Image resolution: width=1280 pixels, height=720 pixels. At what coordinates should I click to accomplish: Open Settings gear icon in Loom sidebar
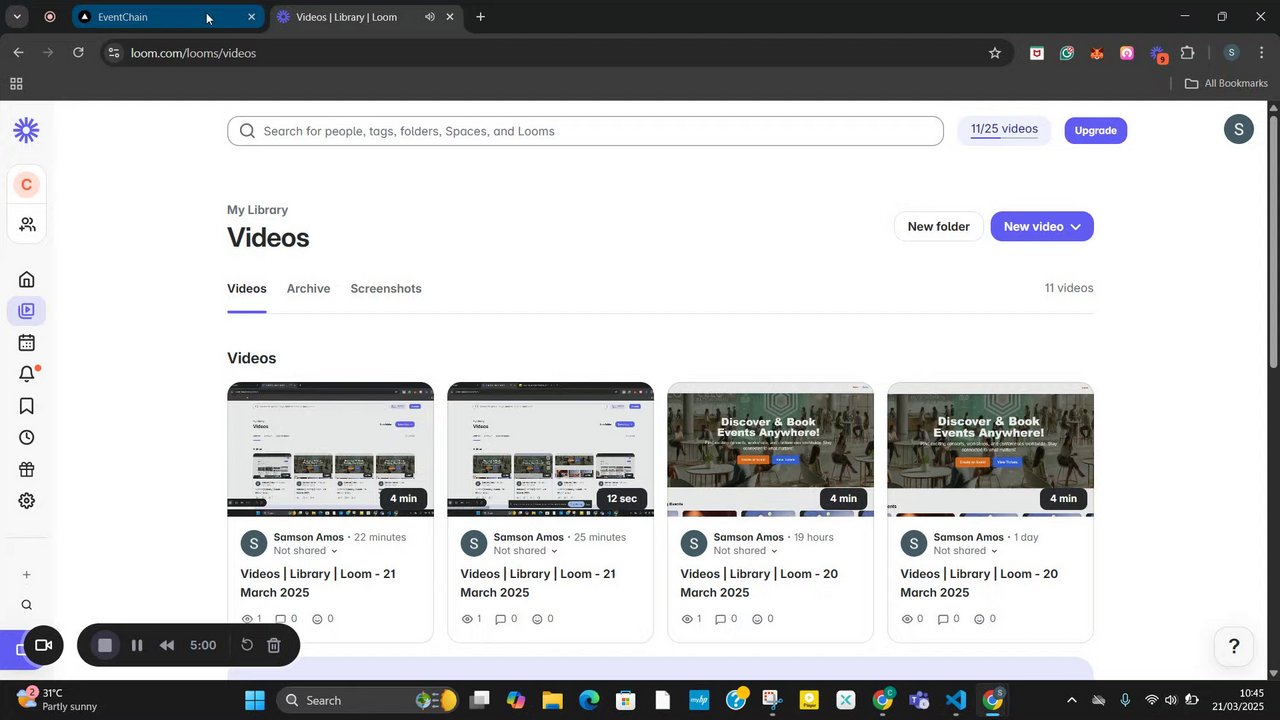[27, 501]
